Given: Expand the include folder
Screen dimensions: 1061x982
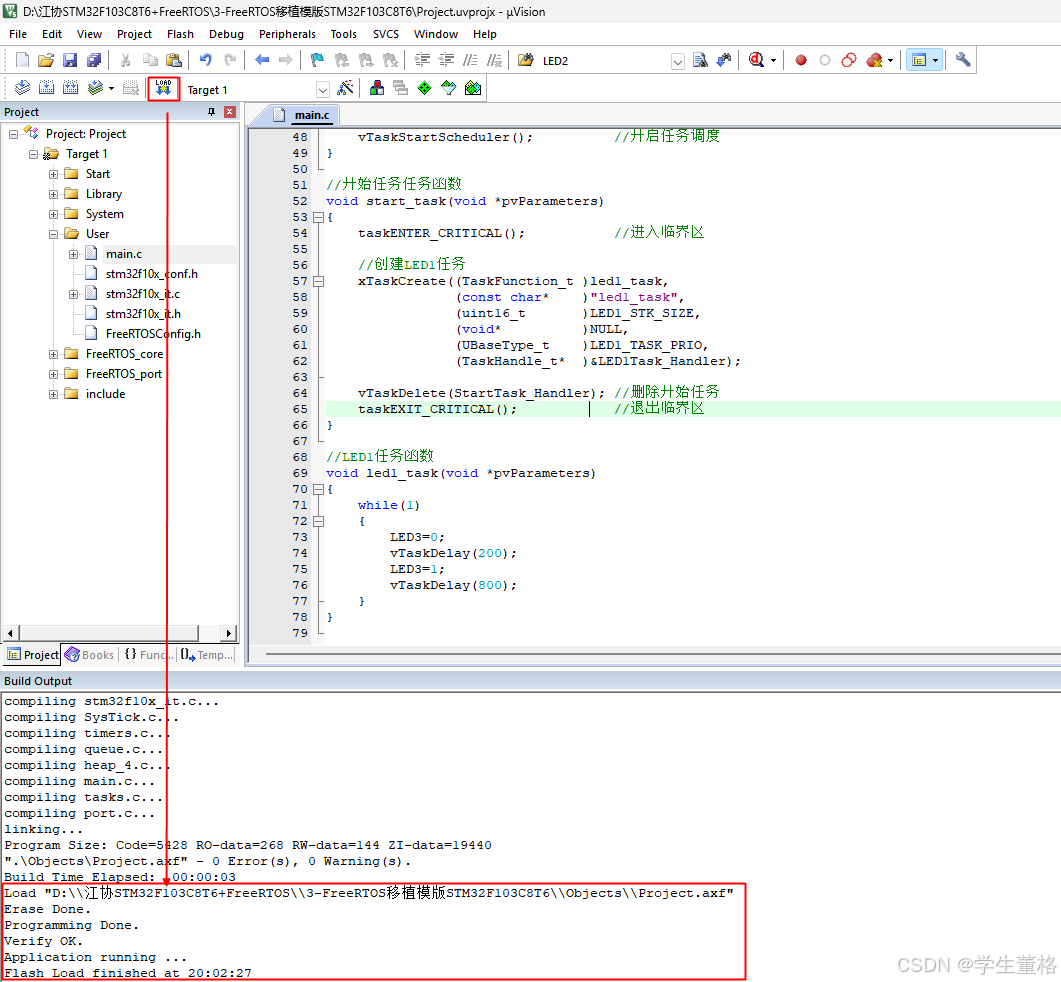Looking at the screenshot, I should 53,395.
